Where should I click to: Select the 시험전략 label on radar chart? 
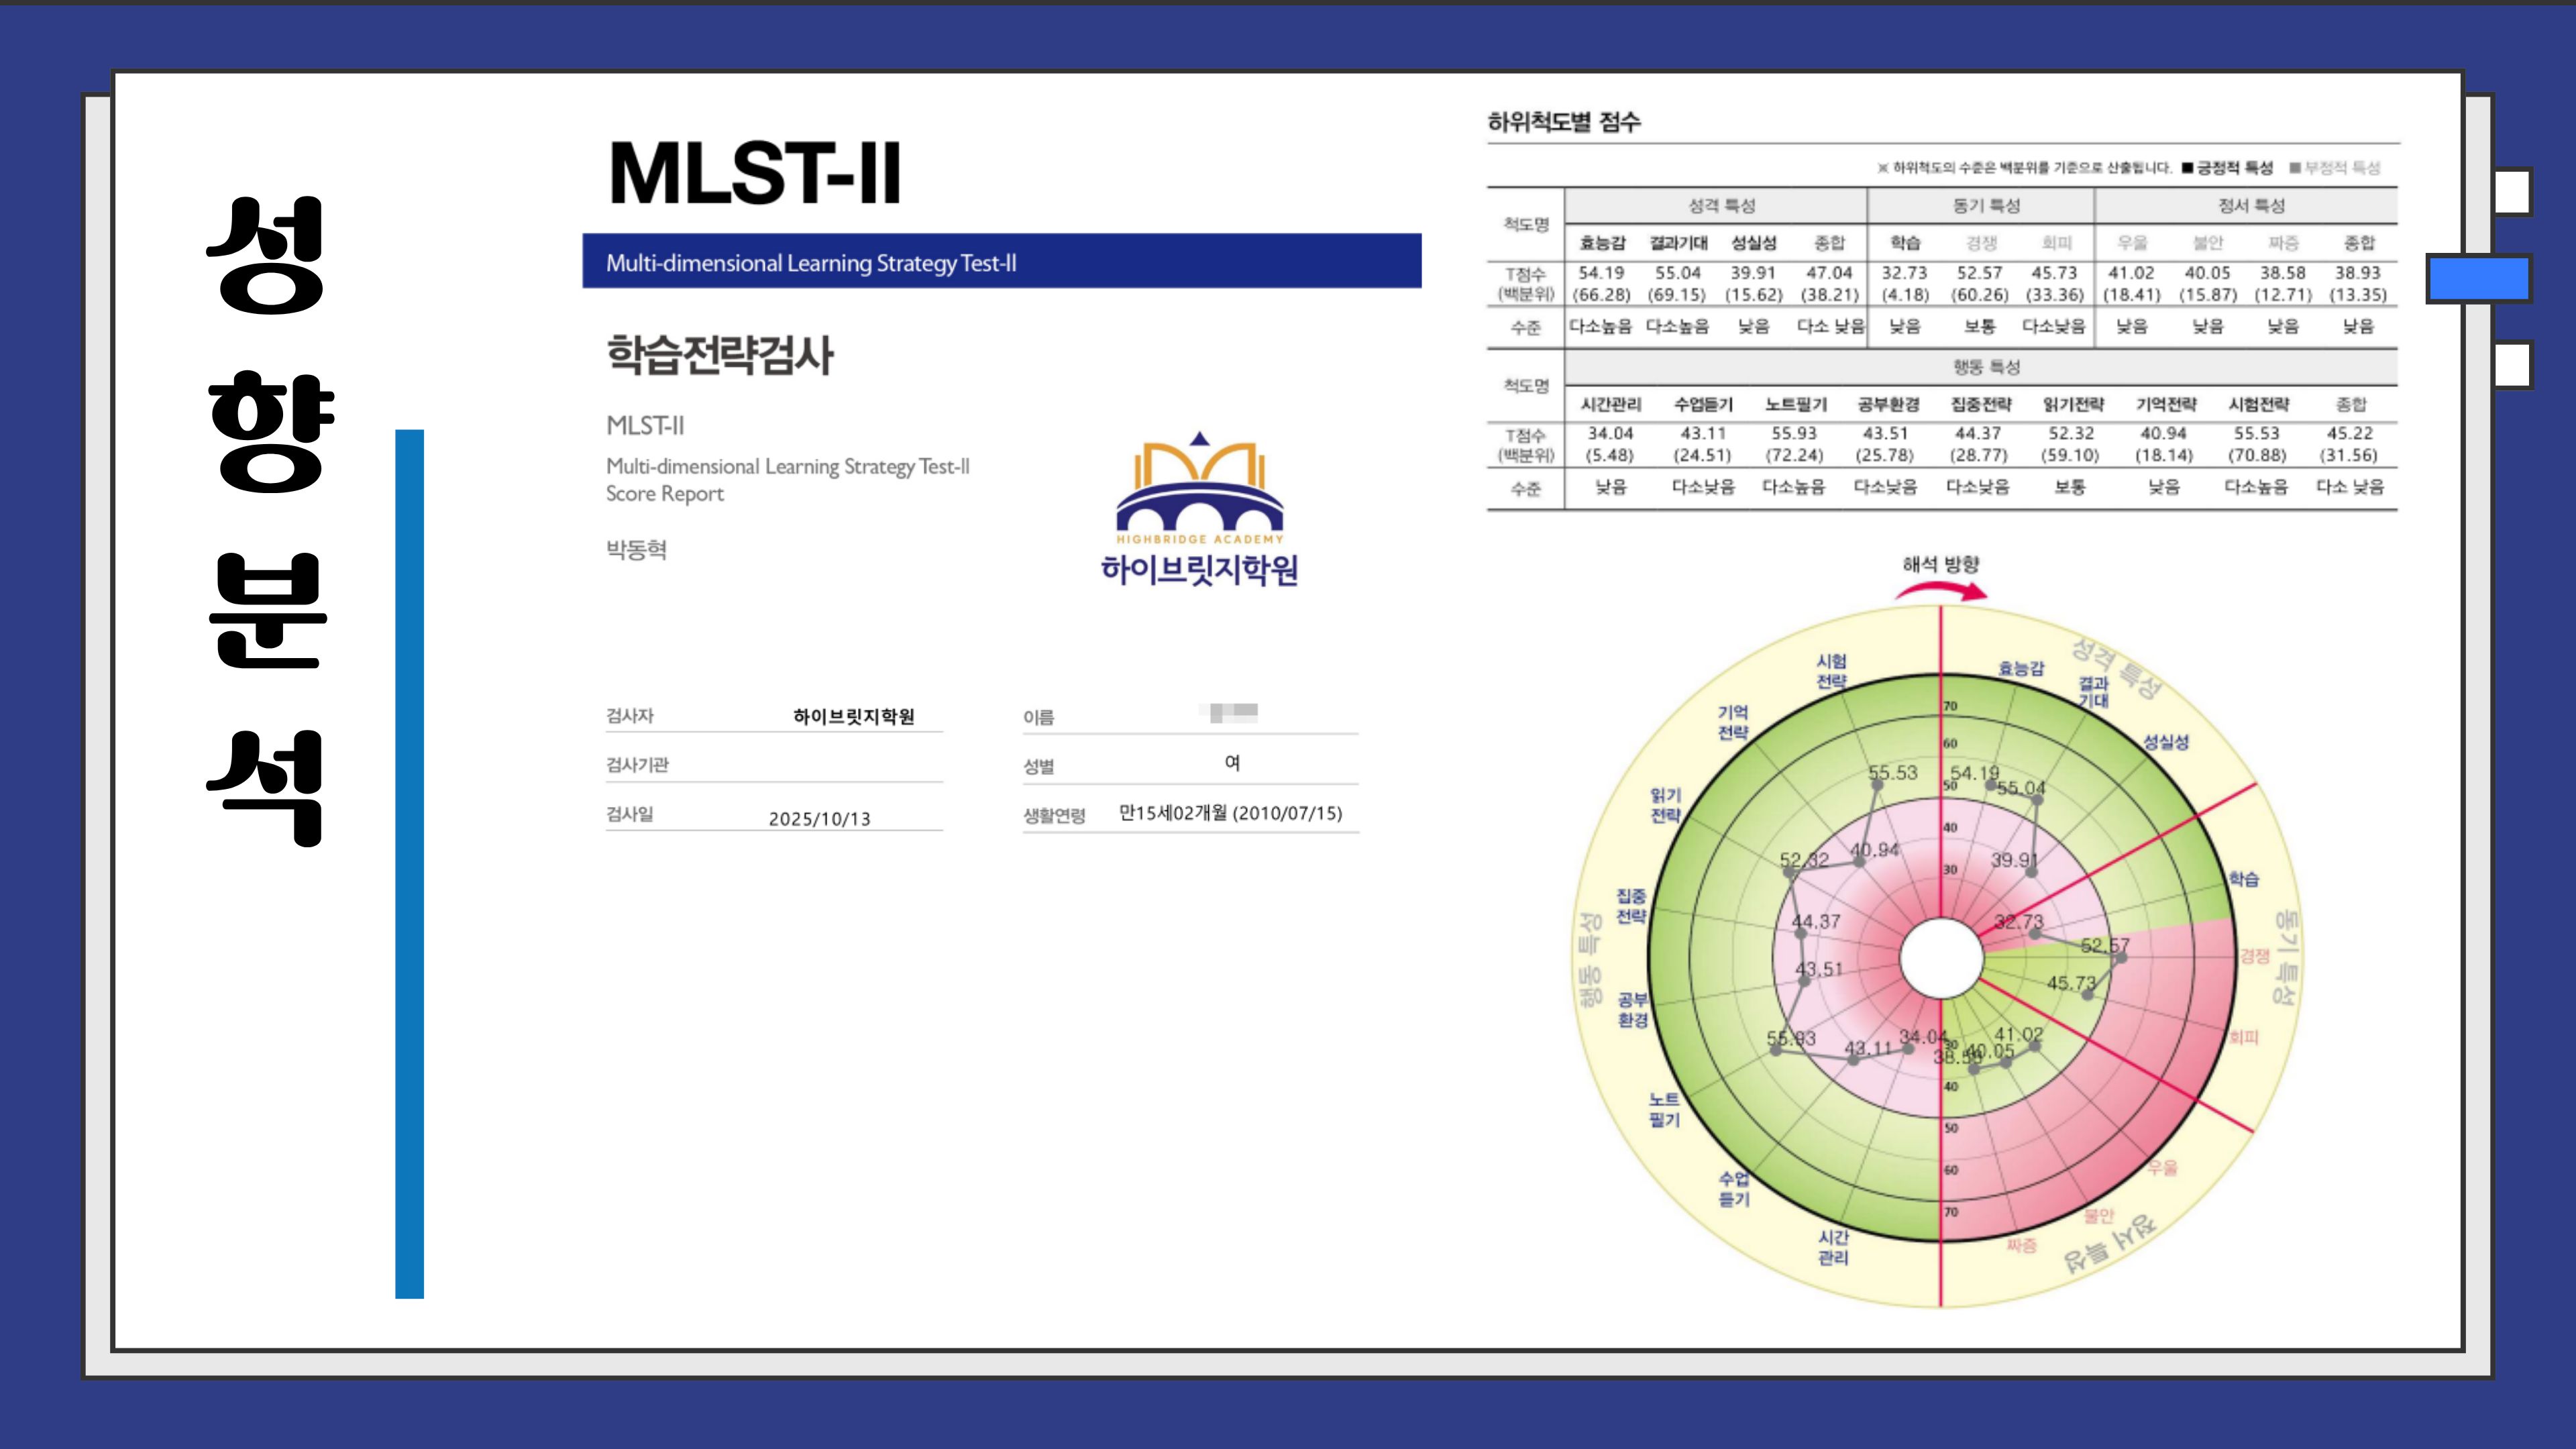pyautogui.click(x=1832, y=671)
